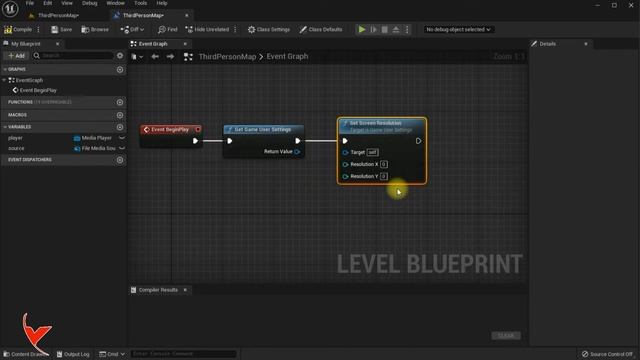640x360 pixels.
Task: Open Class Settings
Action: click(269, 29)
